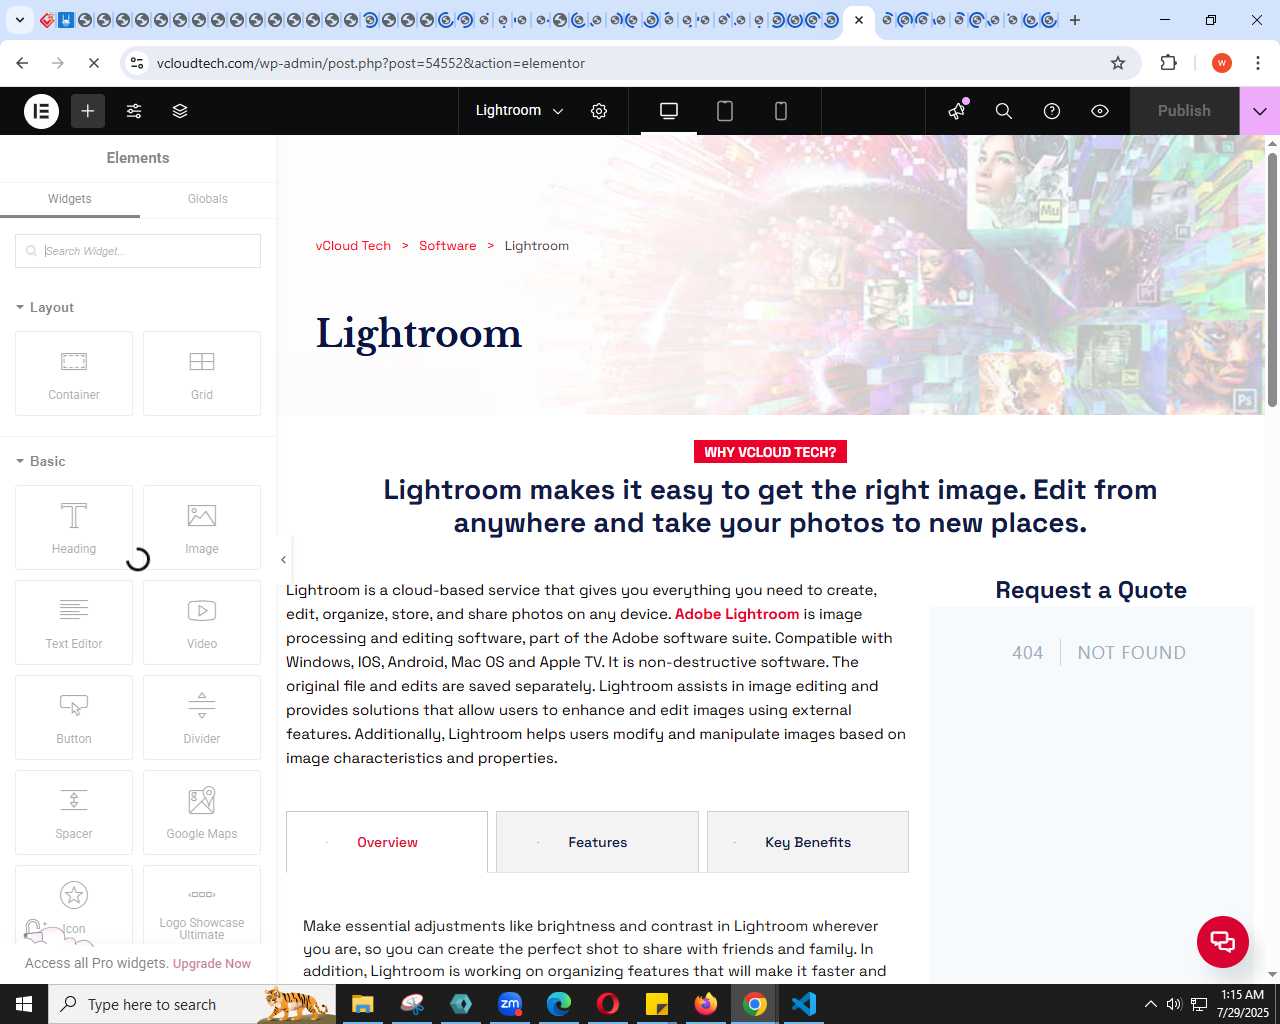Click the WHY VCLOUD TECH? badge
The width and height of the screenshot is (1280, 1024).
(x=770, y=452)
